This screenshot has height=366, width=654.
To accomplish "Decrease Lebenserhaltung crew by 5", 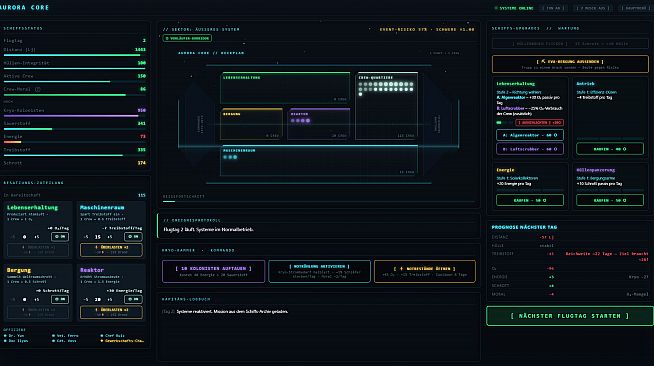I will point(13,237).
